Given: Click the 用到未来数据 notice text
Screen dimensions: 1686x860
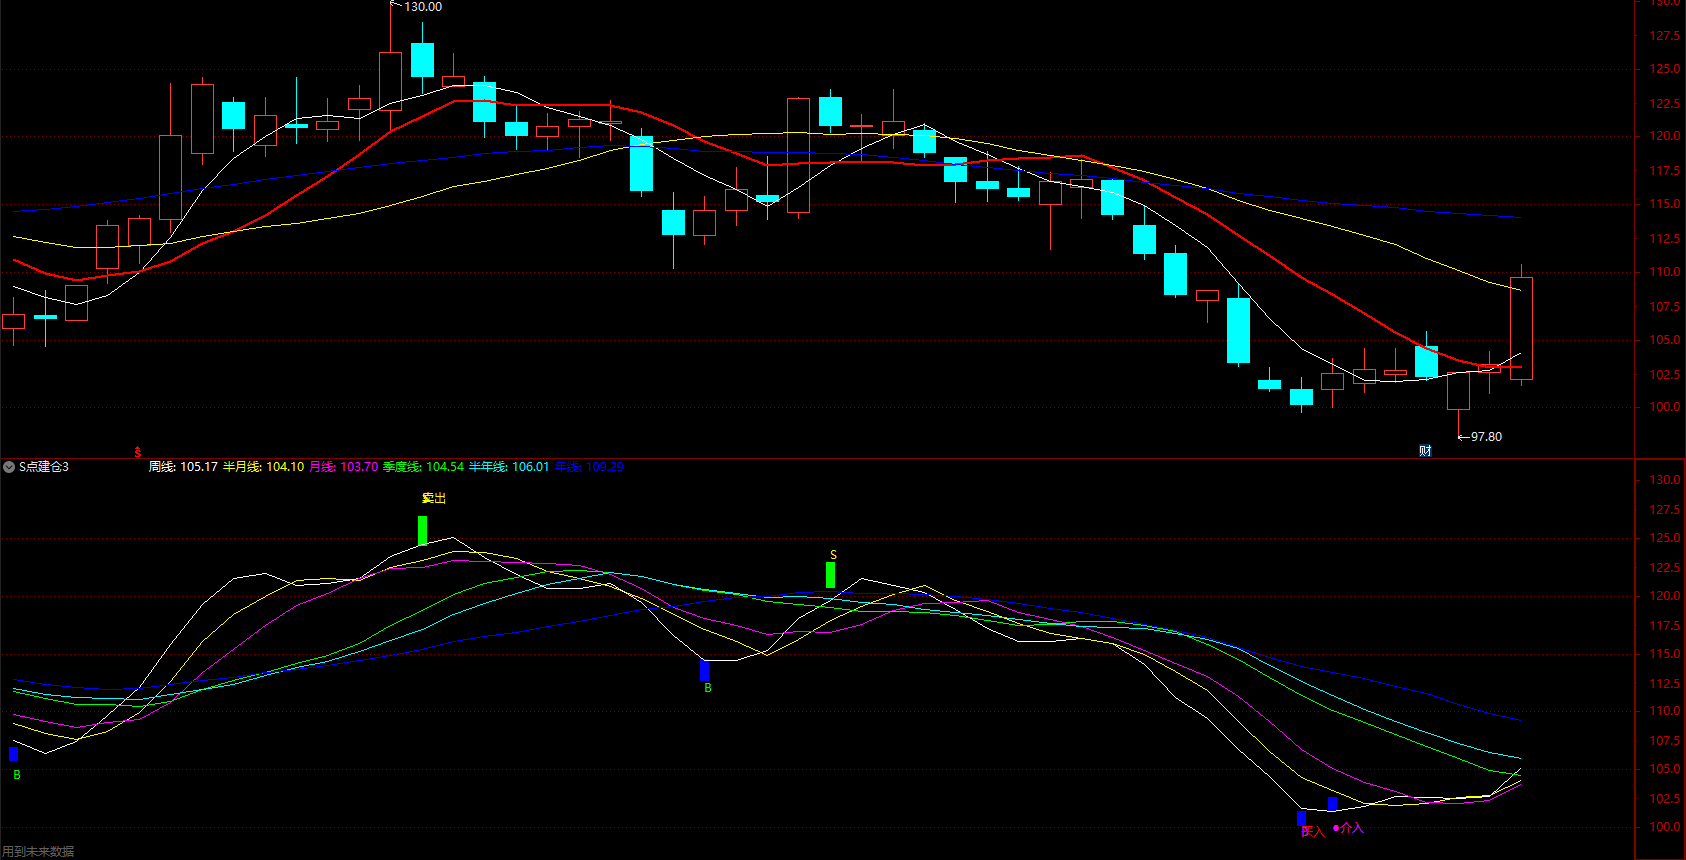Looking at the screenshot, I should tap(38, 852).
